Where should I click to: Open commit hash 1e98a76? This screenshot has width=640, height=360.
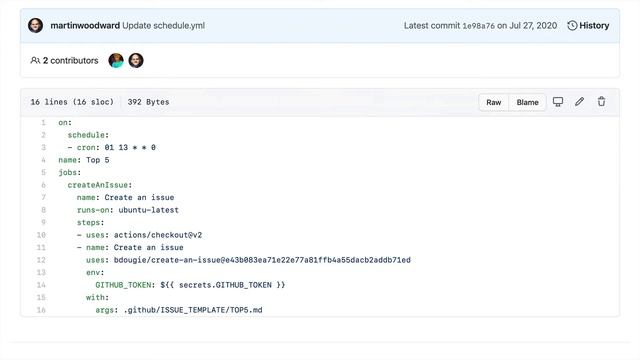tap(478, 26)
